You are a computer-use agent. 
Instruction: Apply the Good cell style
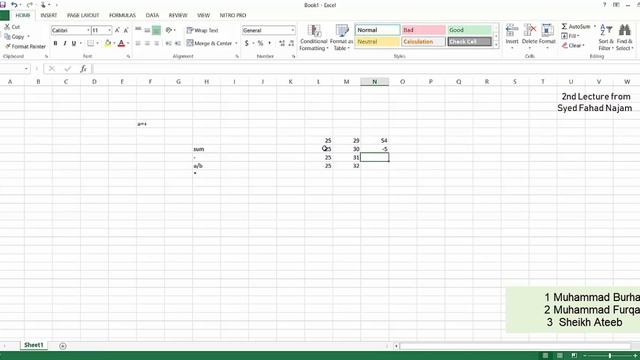coord(469,30)
